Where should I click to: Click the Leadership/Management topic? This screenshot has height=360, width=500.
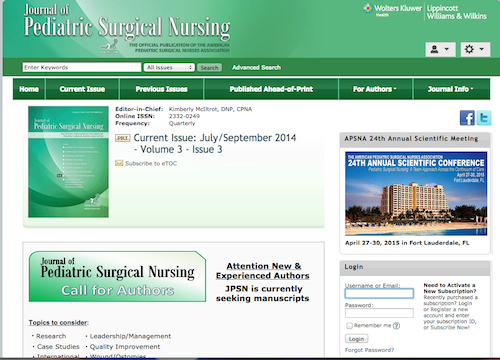coord(130,336)
